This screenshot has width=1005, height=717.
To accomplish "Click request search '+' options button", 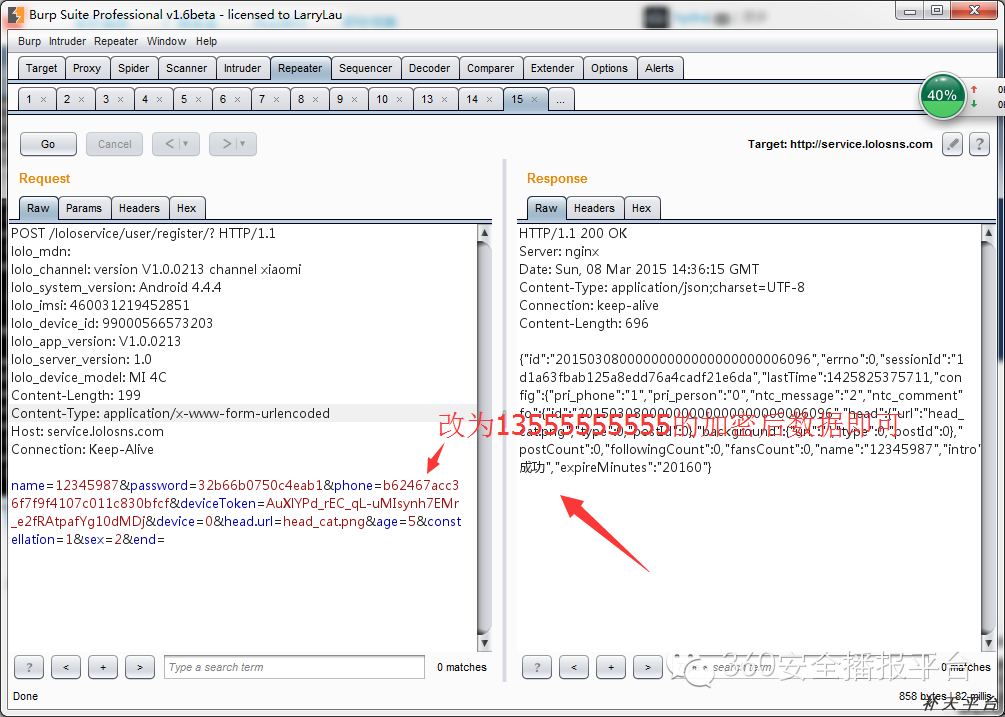I will click(103, 667).
